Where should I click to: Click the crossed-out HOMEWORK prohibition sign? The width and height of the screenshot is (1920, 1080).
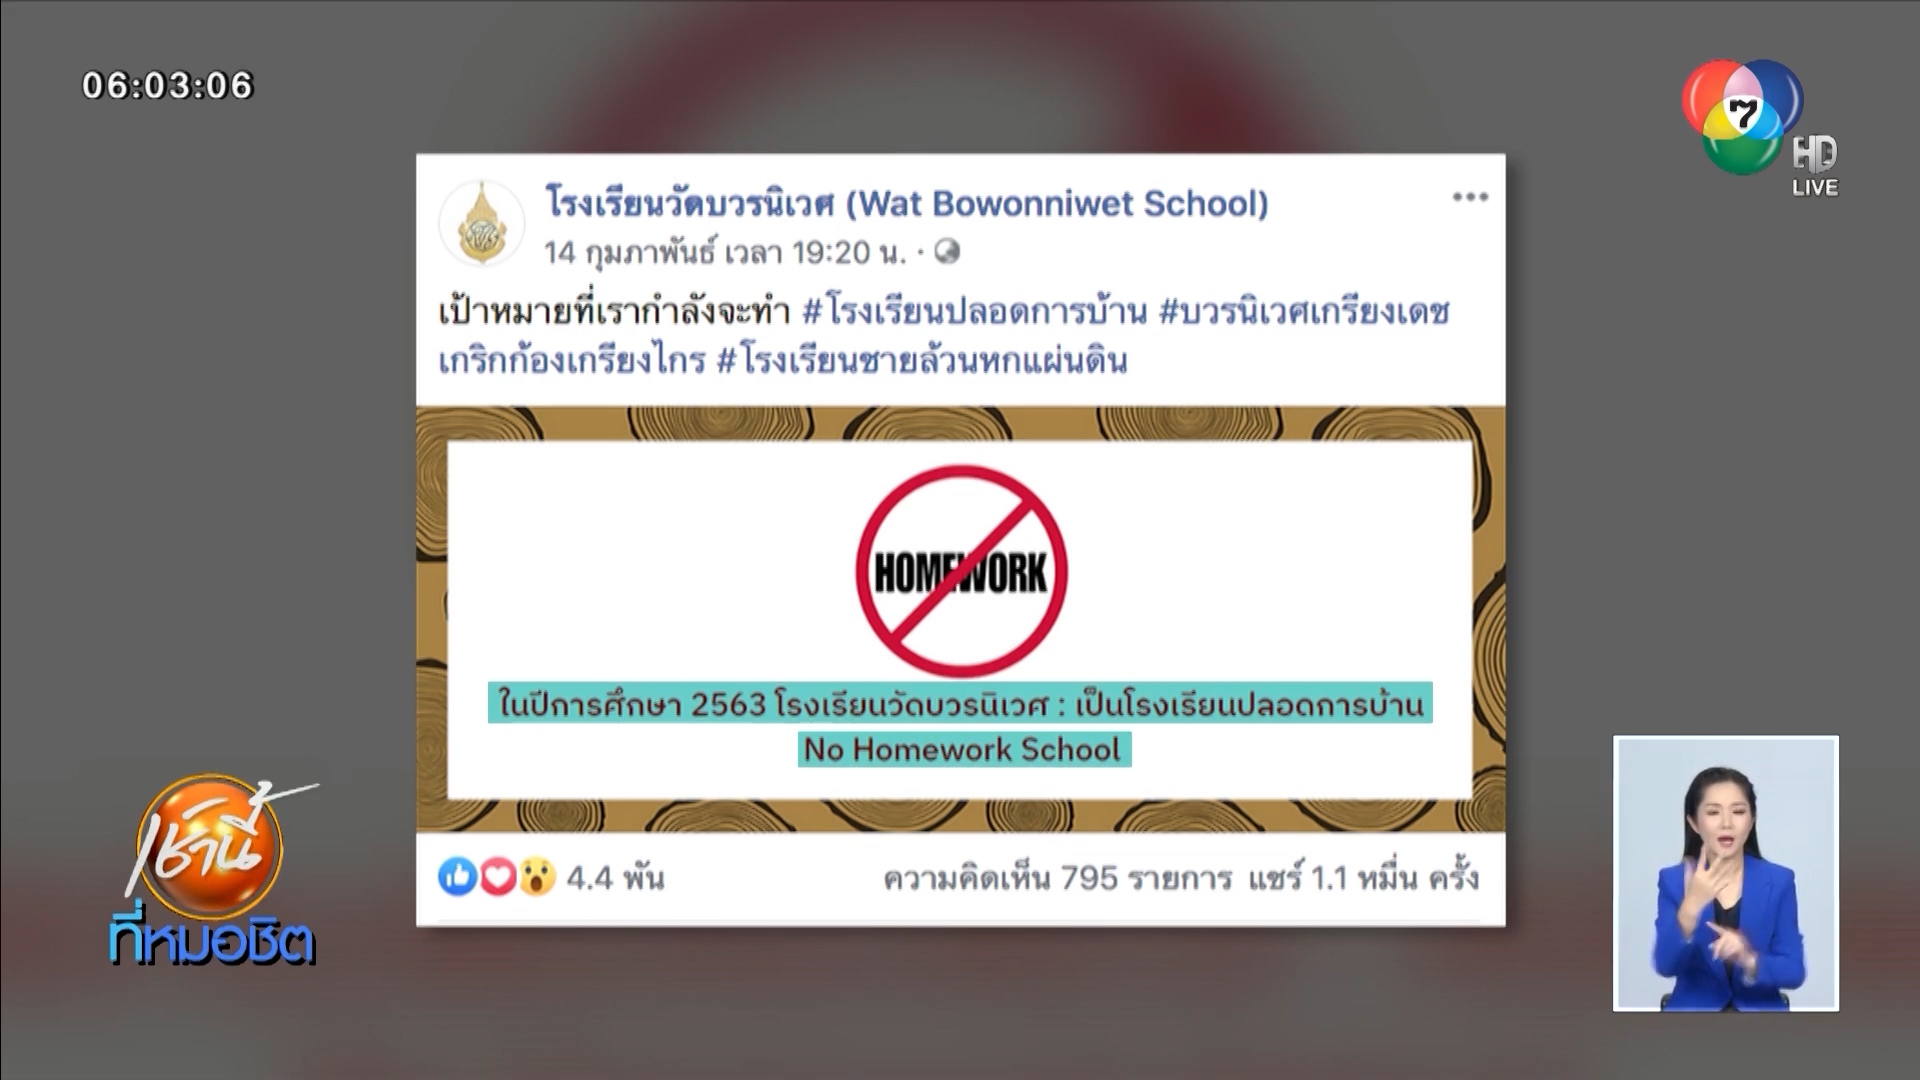point(961,571)
